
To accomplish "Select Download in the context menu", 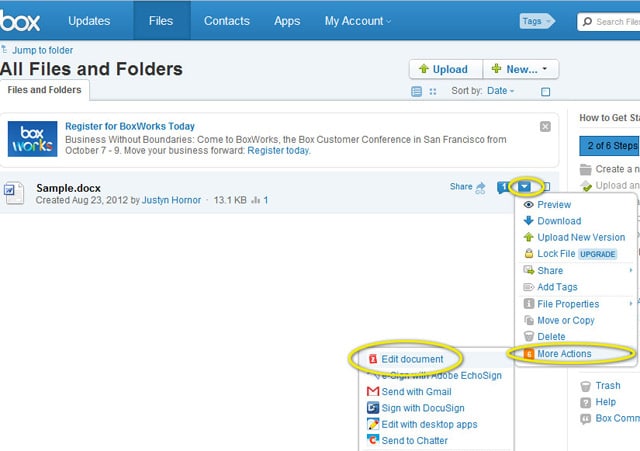I will pyautogui.click(x=558, y=221).
